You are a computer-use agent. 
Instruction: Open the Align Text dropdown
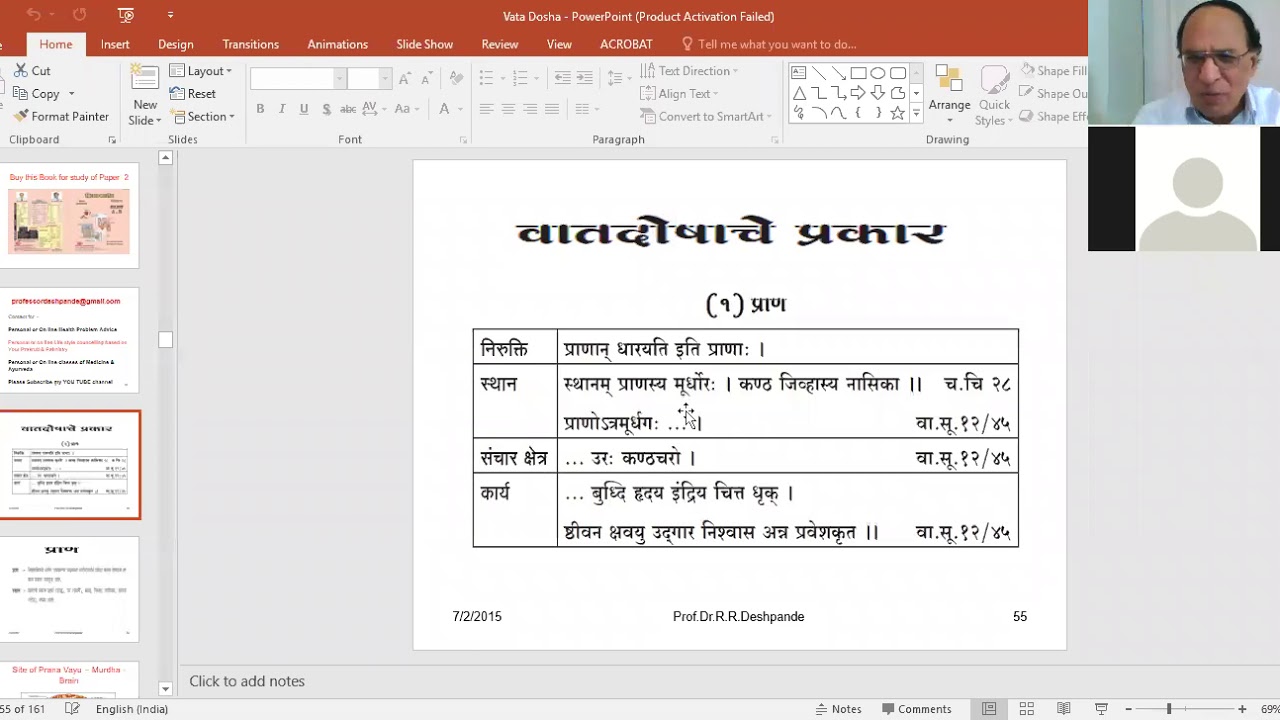(680, 93)
